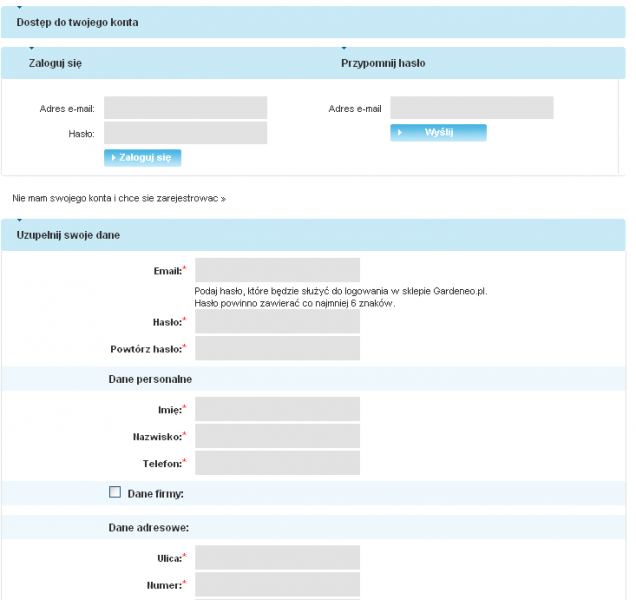Open the register link Nie mam swojego konta

tap(119, 198)
